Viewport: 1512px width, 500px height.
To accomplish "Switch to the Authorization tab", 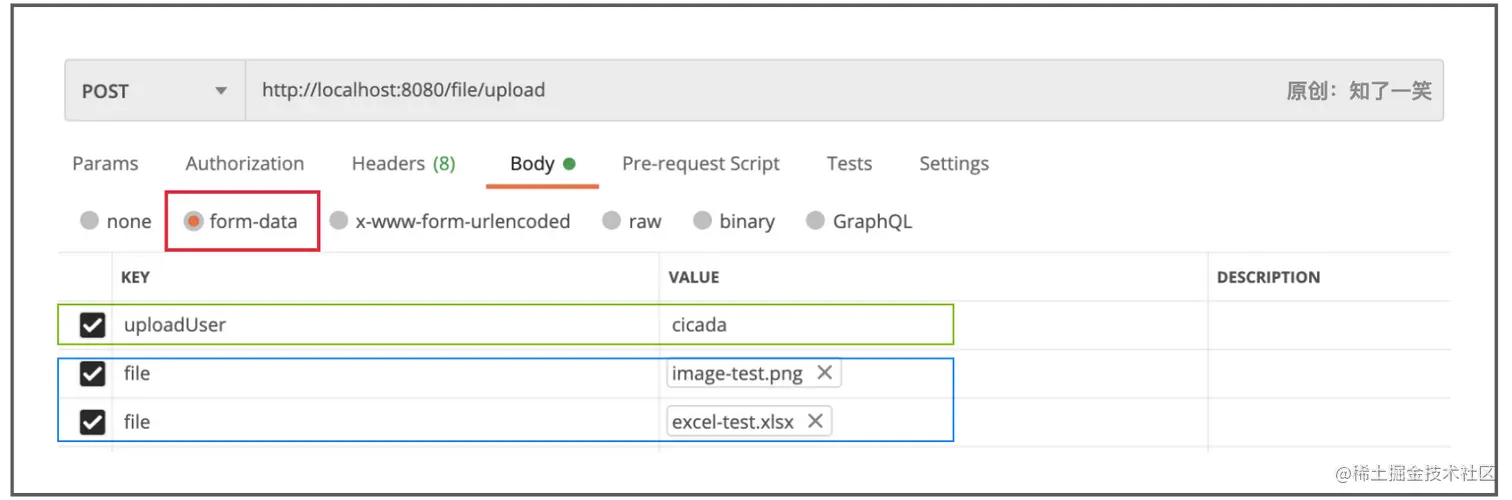I will [245, 164].
